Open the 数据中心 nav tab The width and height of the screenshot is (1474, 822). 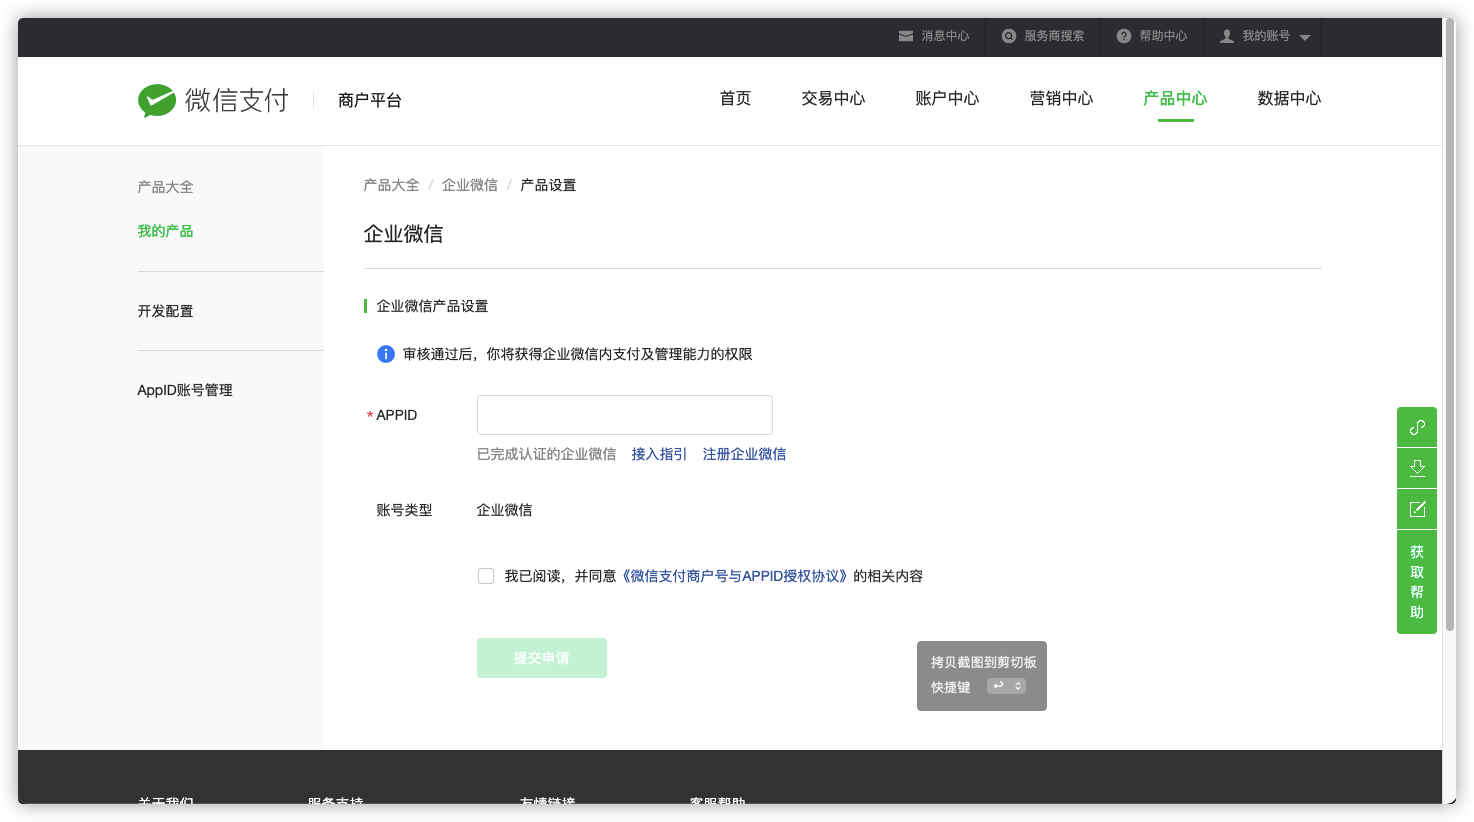1289,98
